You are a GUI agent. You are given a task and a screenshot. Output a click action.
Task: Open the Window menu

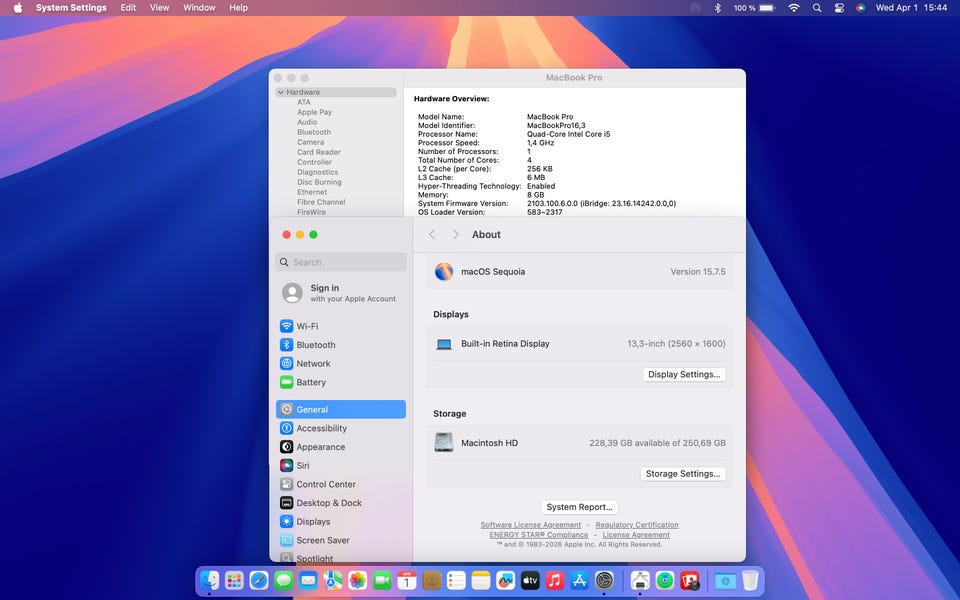point(199,8)
